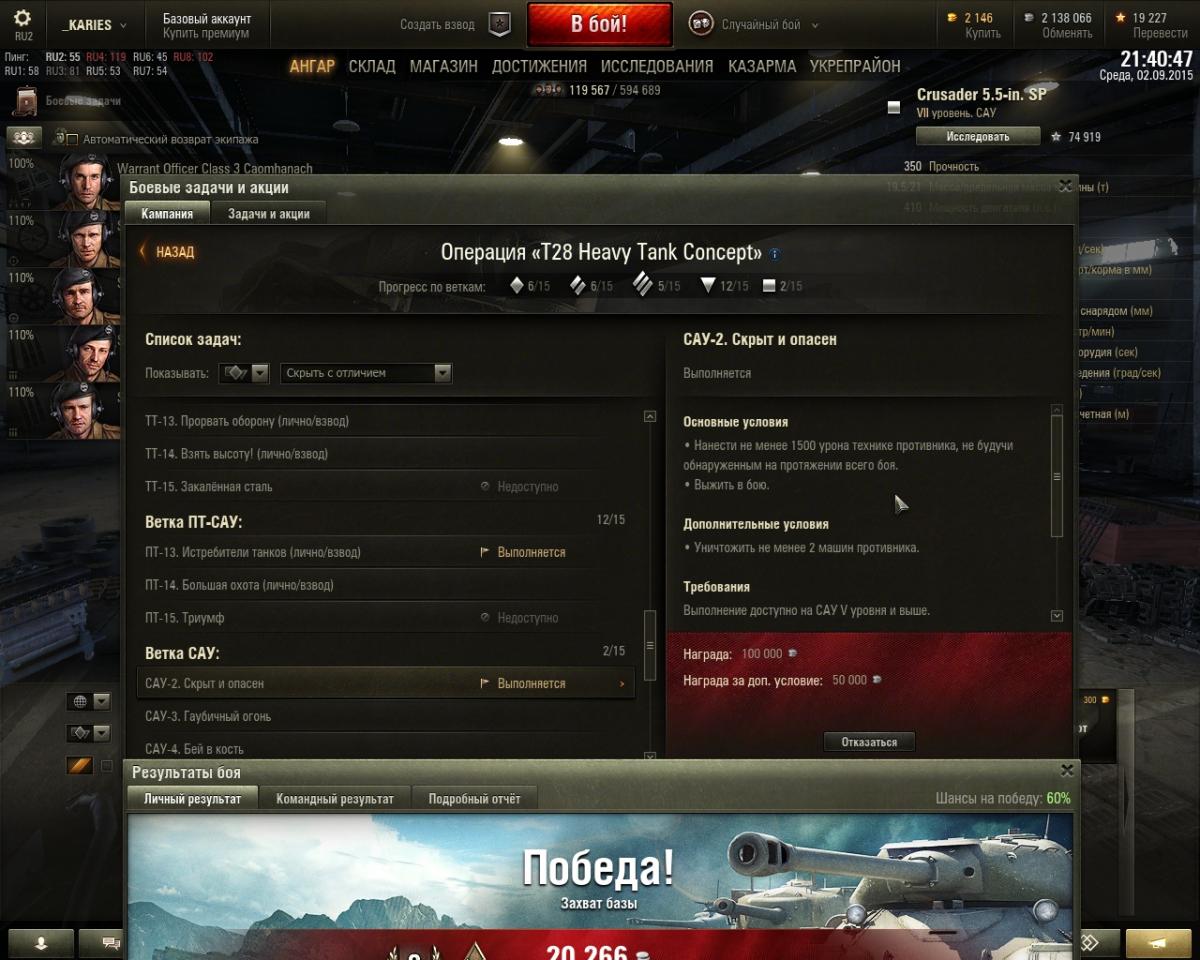The height and width of the screenshot is (960, 1200).
Task: Select the tank destroyer branch progress icon
Action: click(x=708, y=286)
